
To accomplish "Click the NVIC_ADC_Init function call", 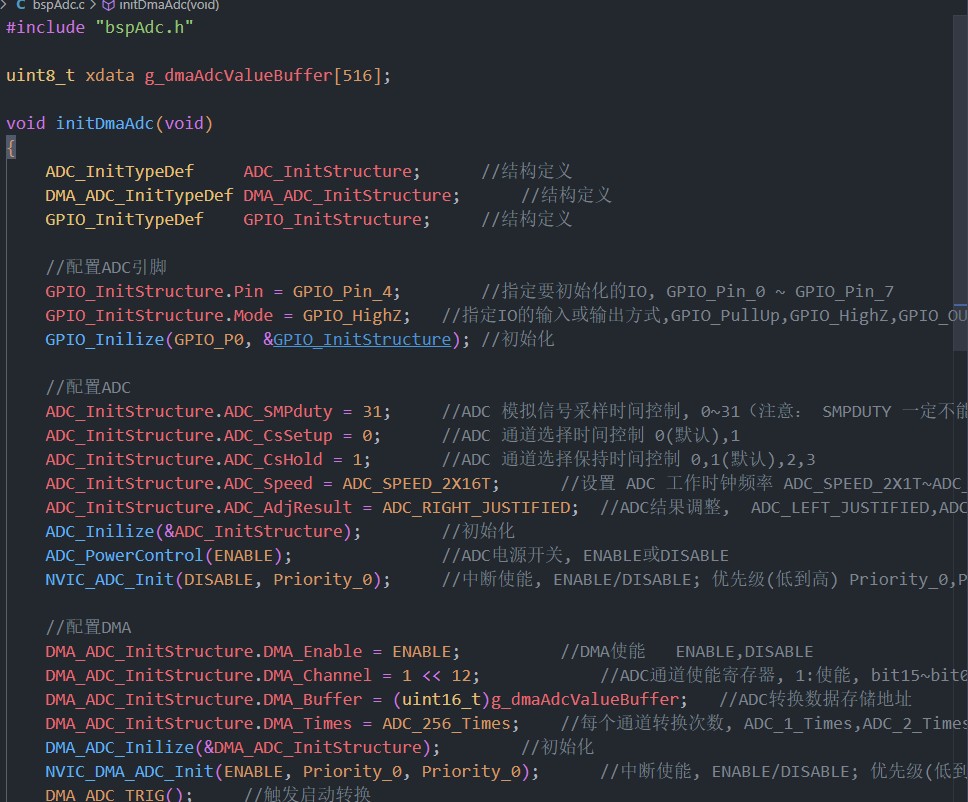I will point(109,580).
